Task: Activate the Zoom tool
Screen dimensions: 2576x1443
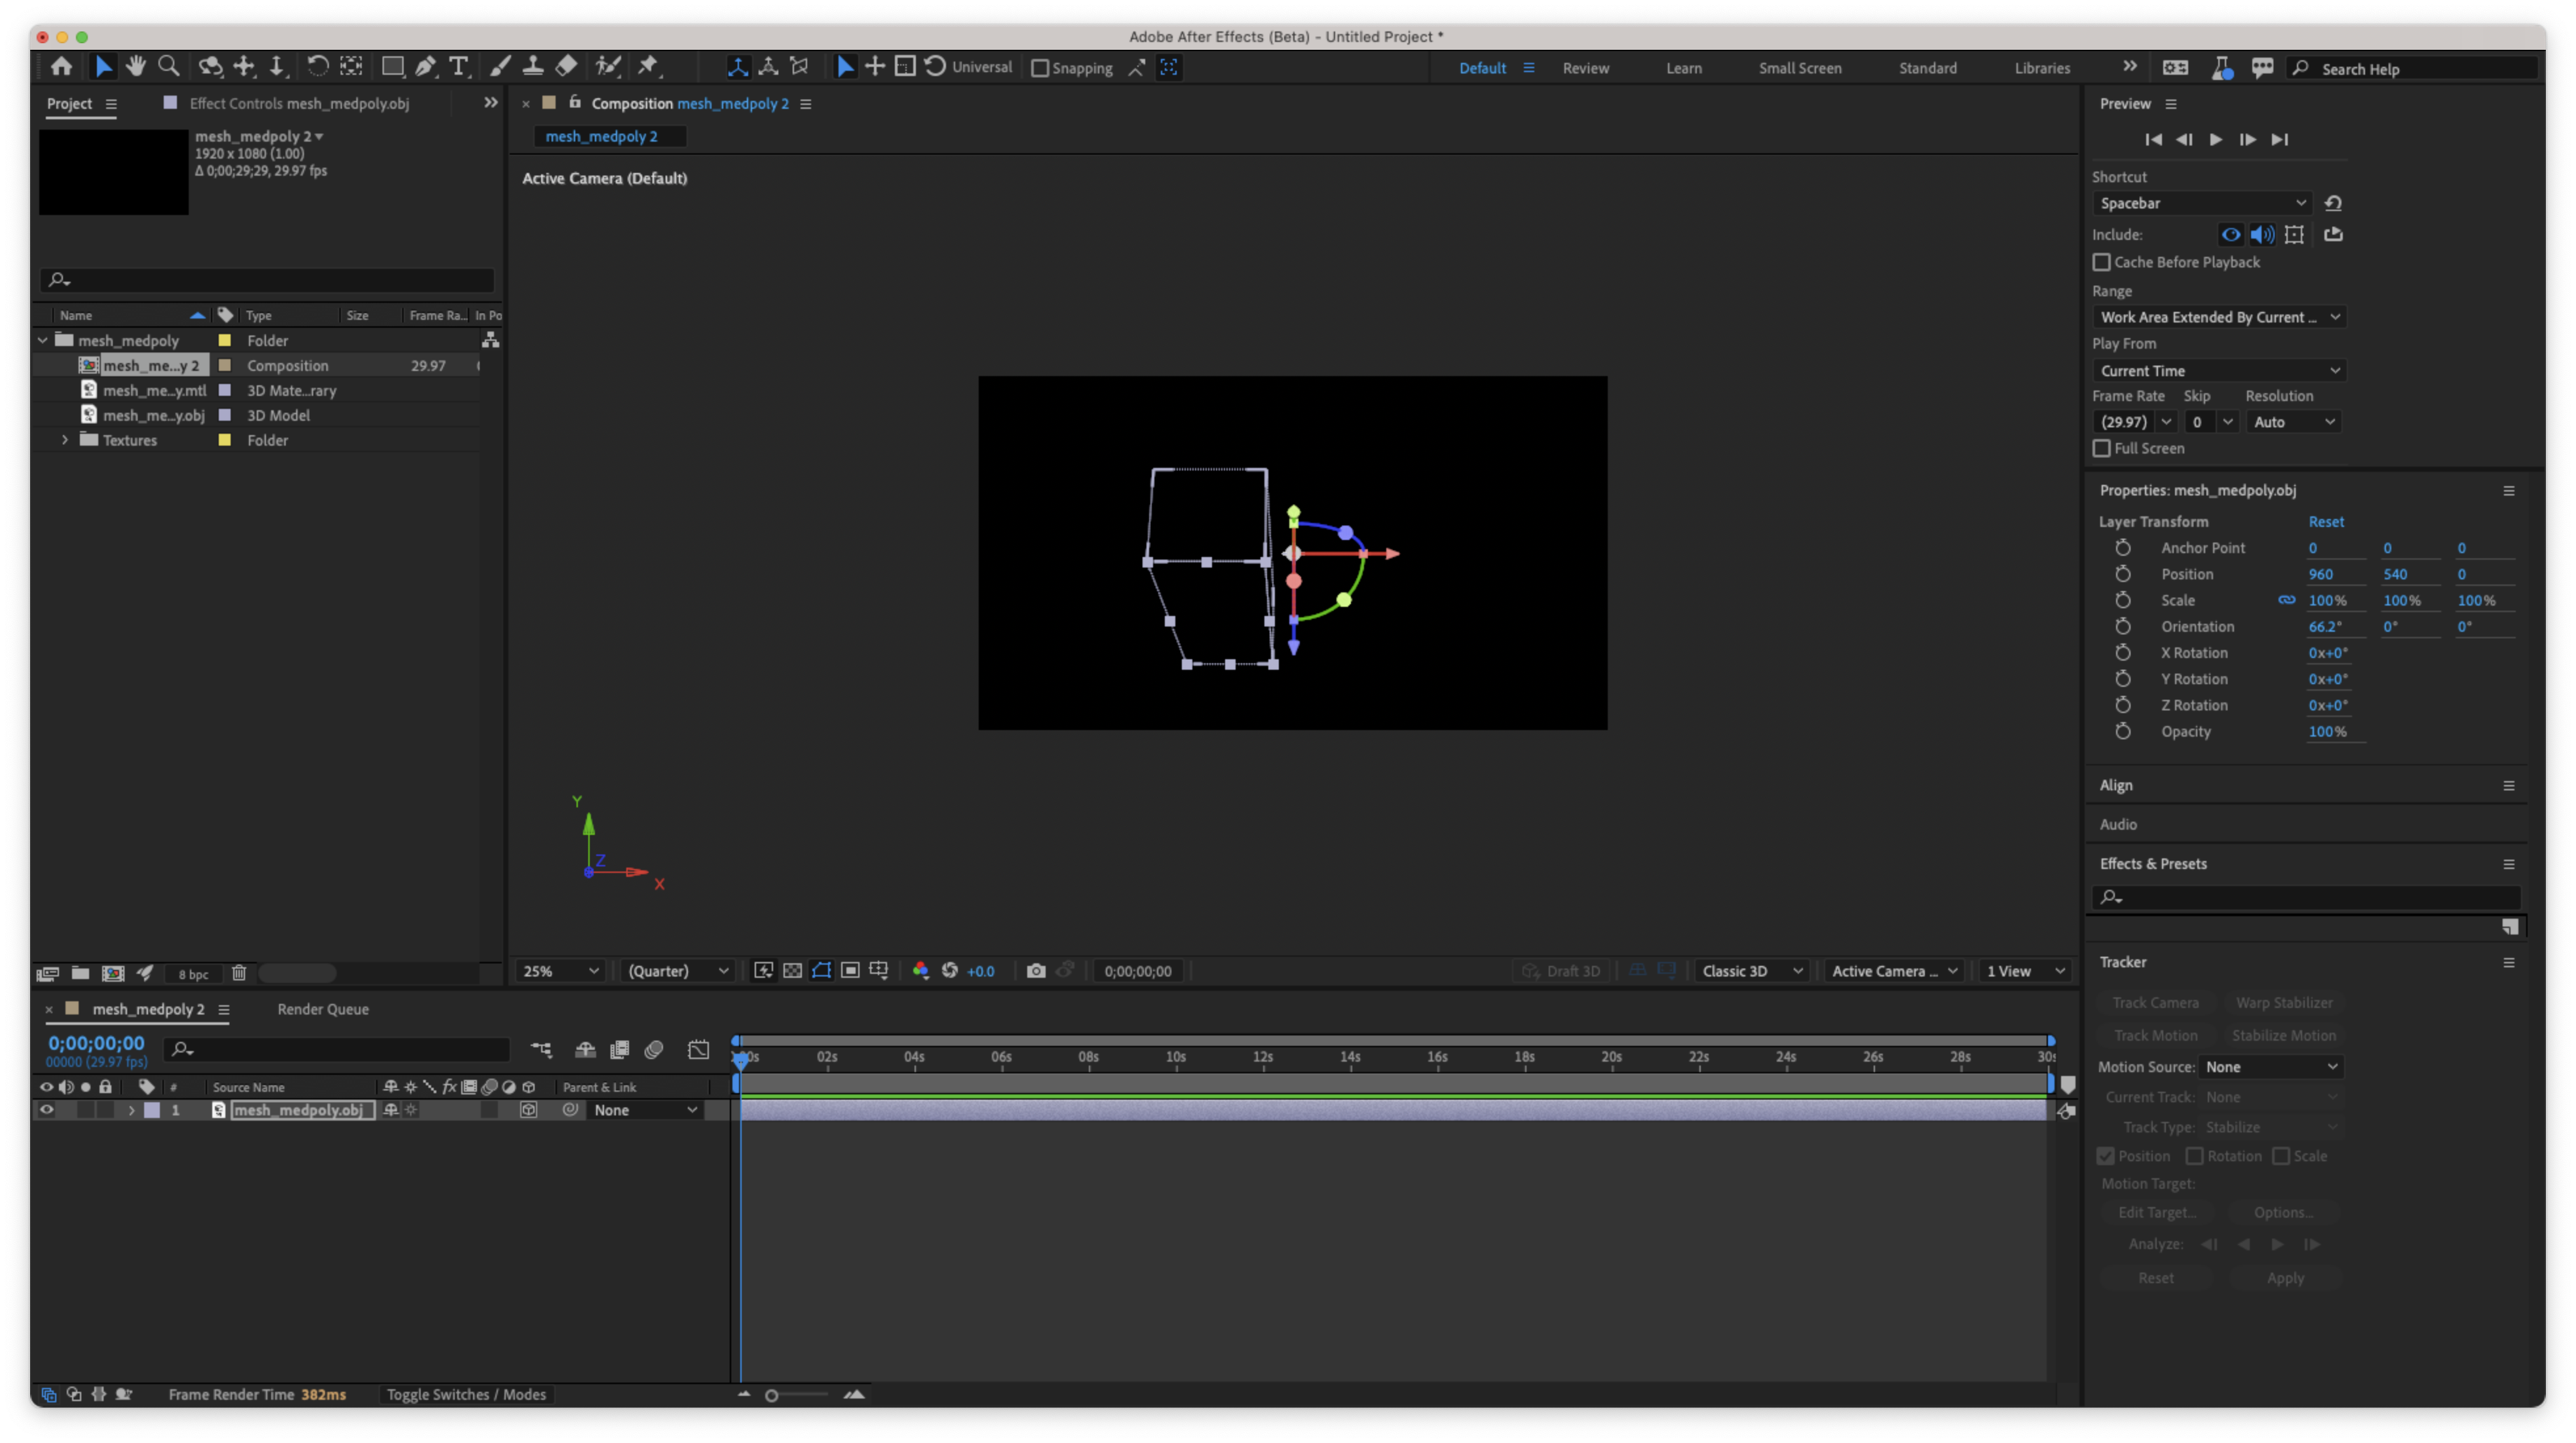Action: pyautogui.click(x=168, y=66)
